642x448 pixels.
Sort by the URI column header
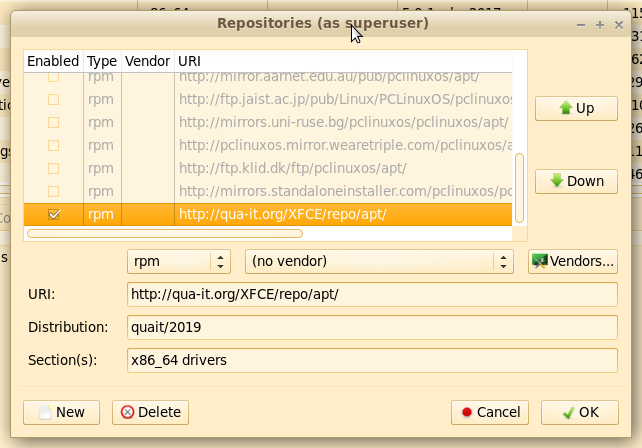click(340, 61)
